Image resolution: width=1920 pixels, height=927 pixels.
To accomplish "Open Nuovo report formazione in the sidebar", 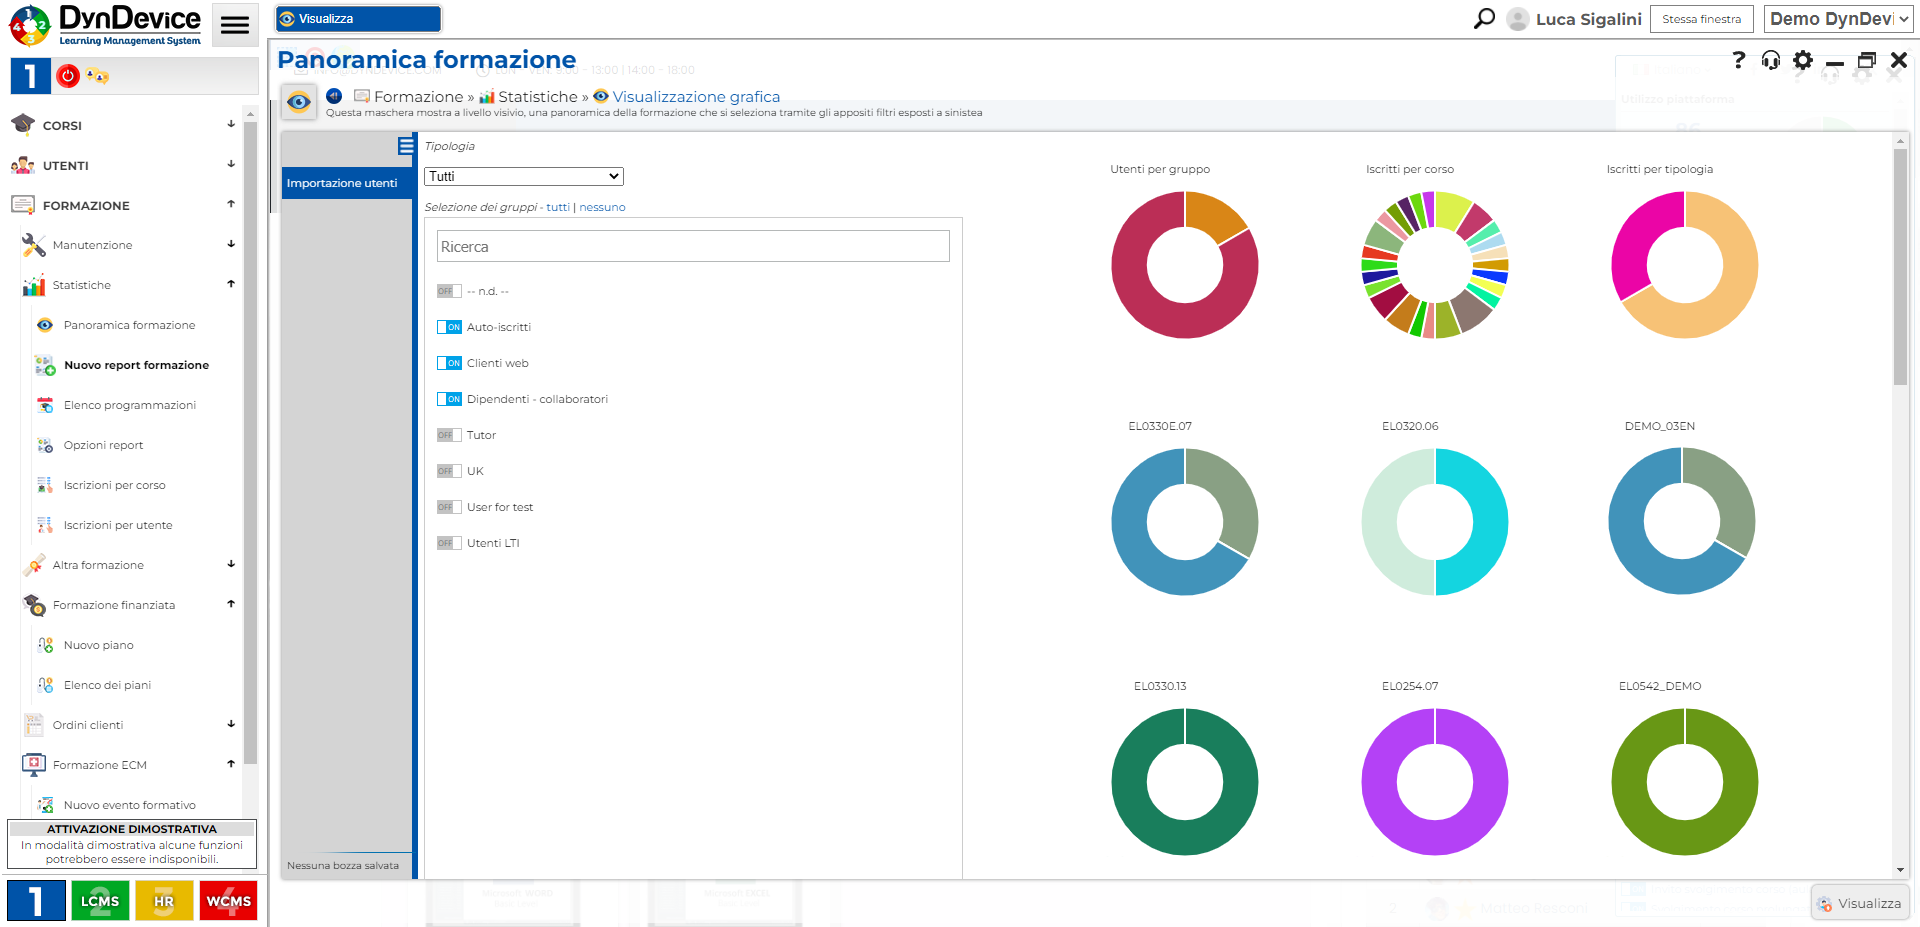I will (136, 366).
